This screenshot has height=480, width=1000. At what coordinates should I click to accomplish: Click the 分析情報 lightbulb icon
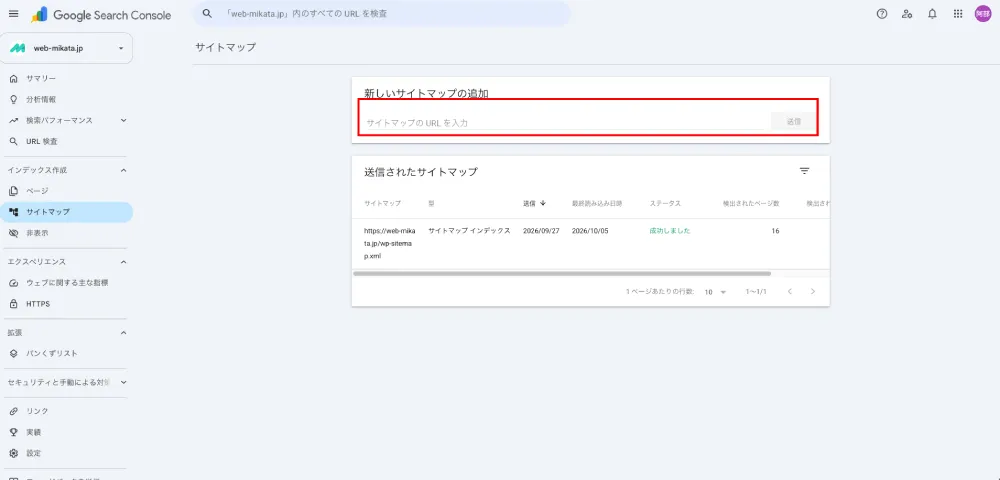point(13,99)
